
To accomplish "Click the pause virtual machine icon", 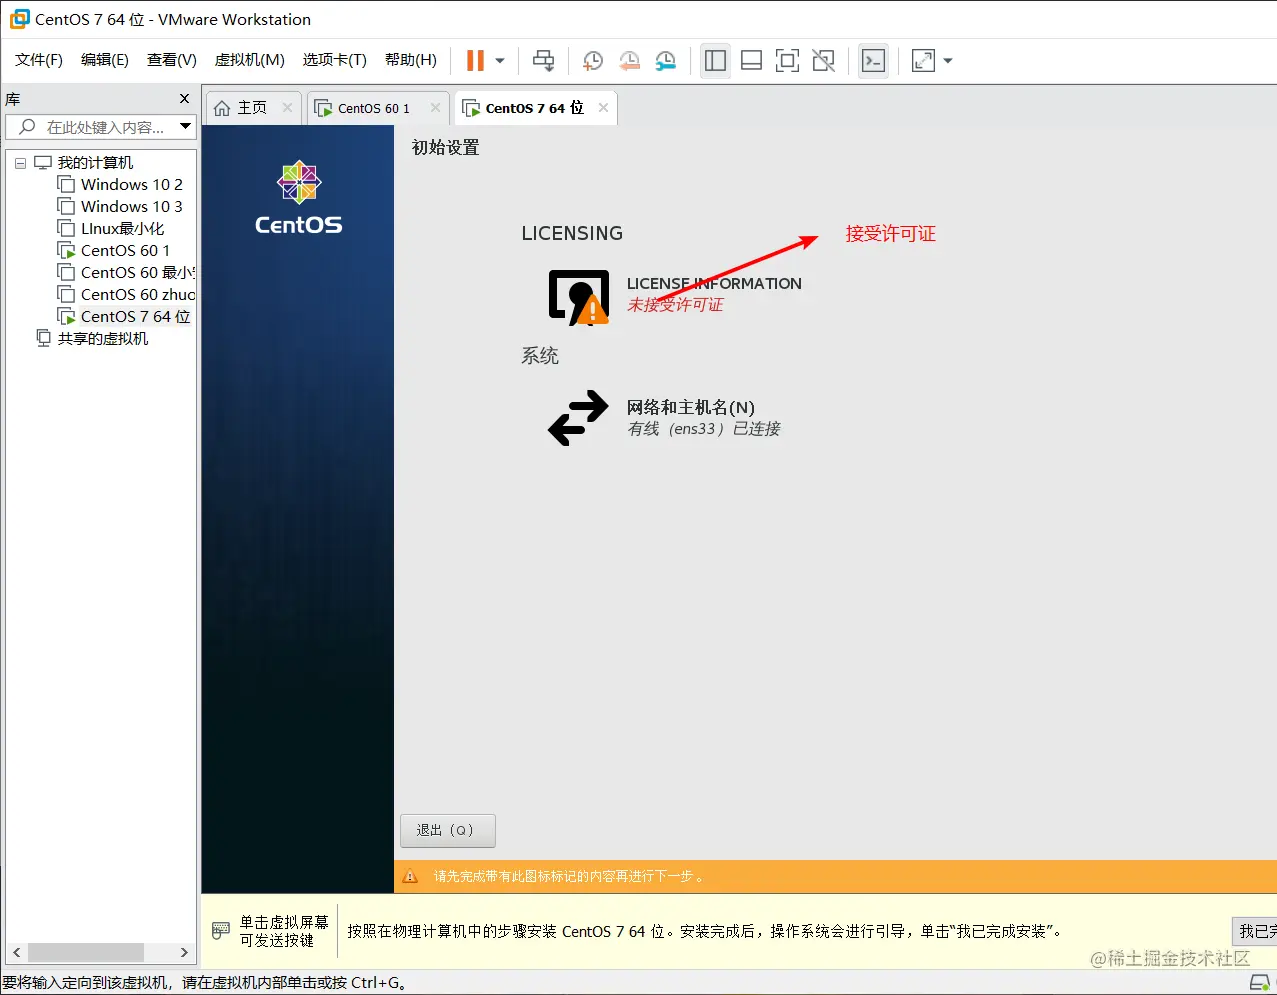I will [x=475, y=61].
